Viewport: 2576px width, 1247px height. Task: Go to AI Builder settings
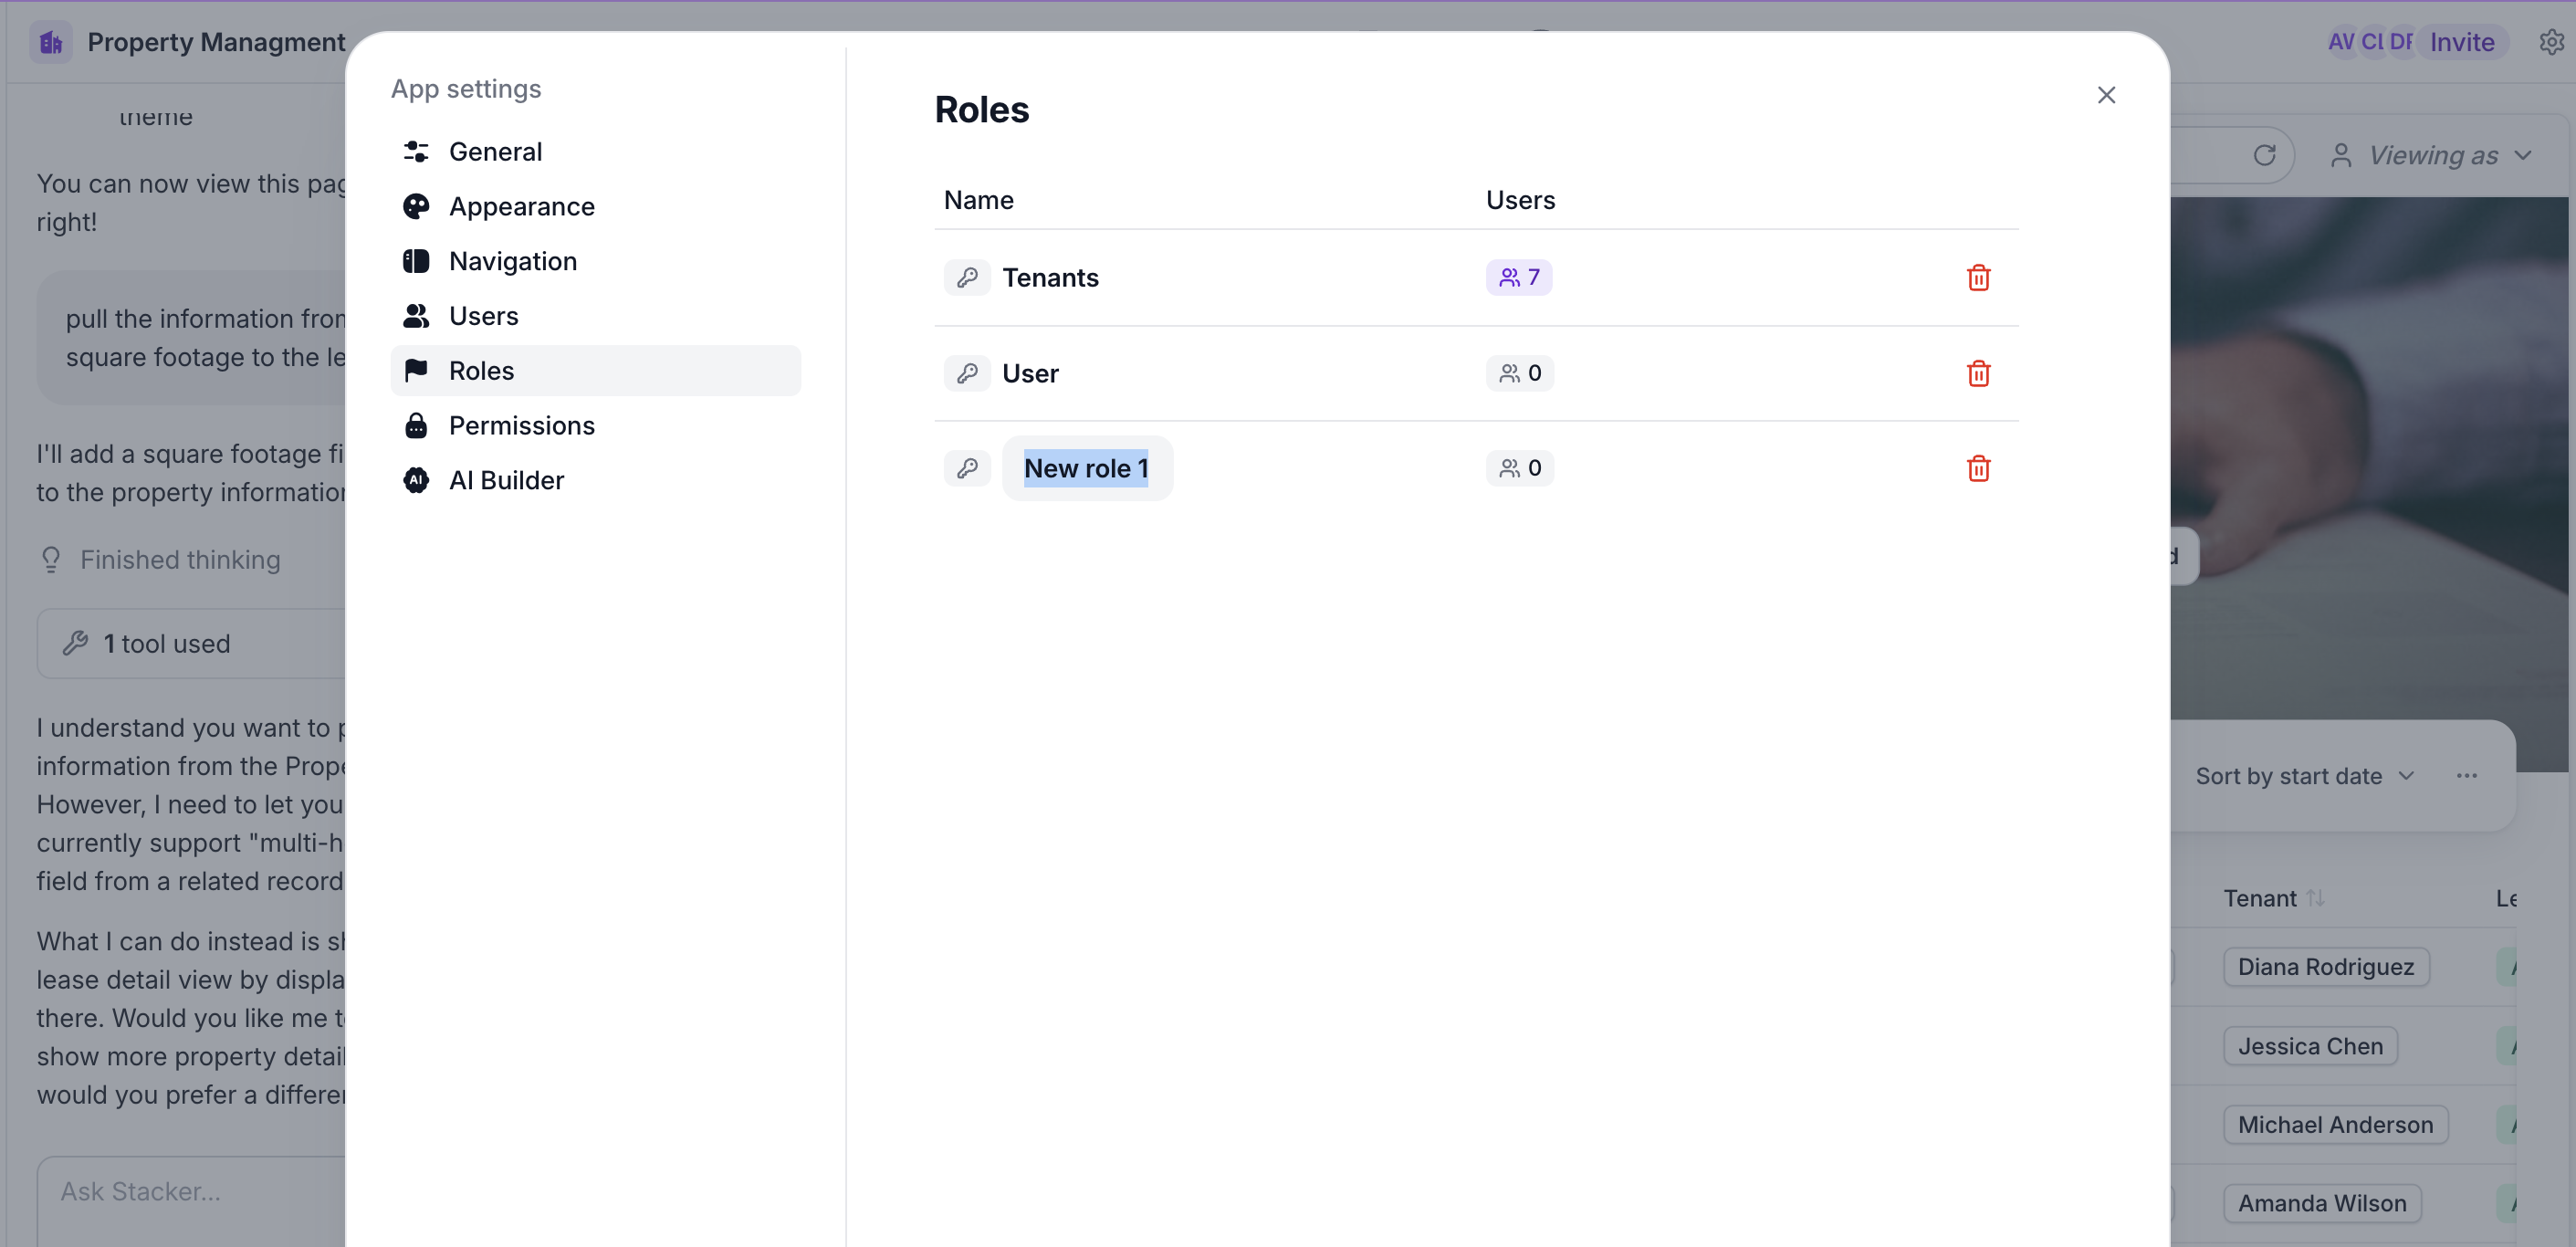point(505,480)
